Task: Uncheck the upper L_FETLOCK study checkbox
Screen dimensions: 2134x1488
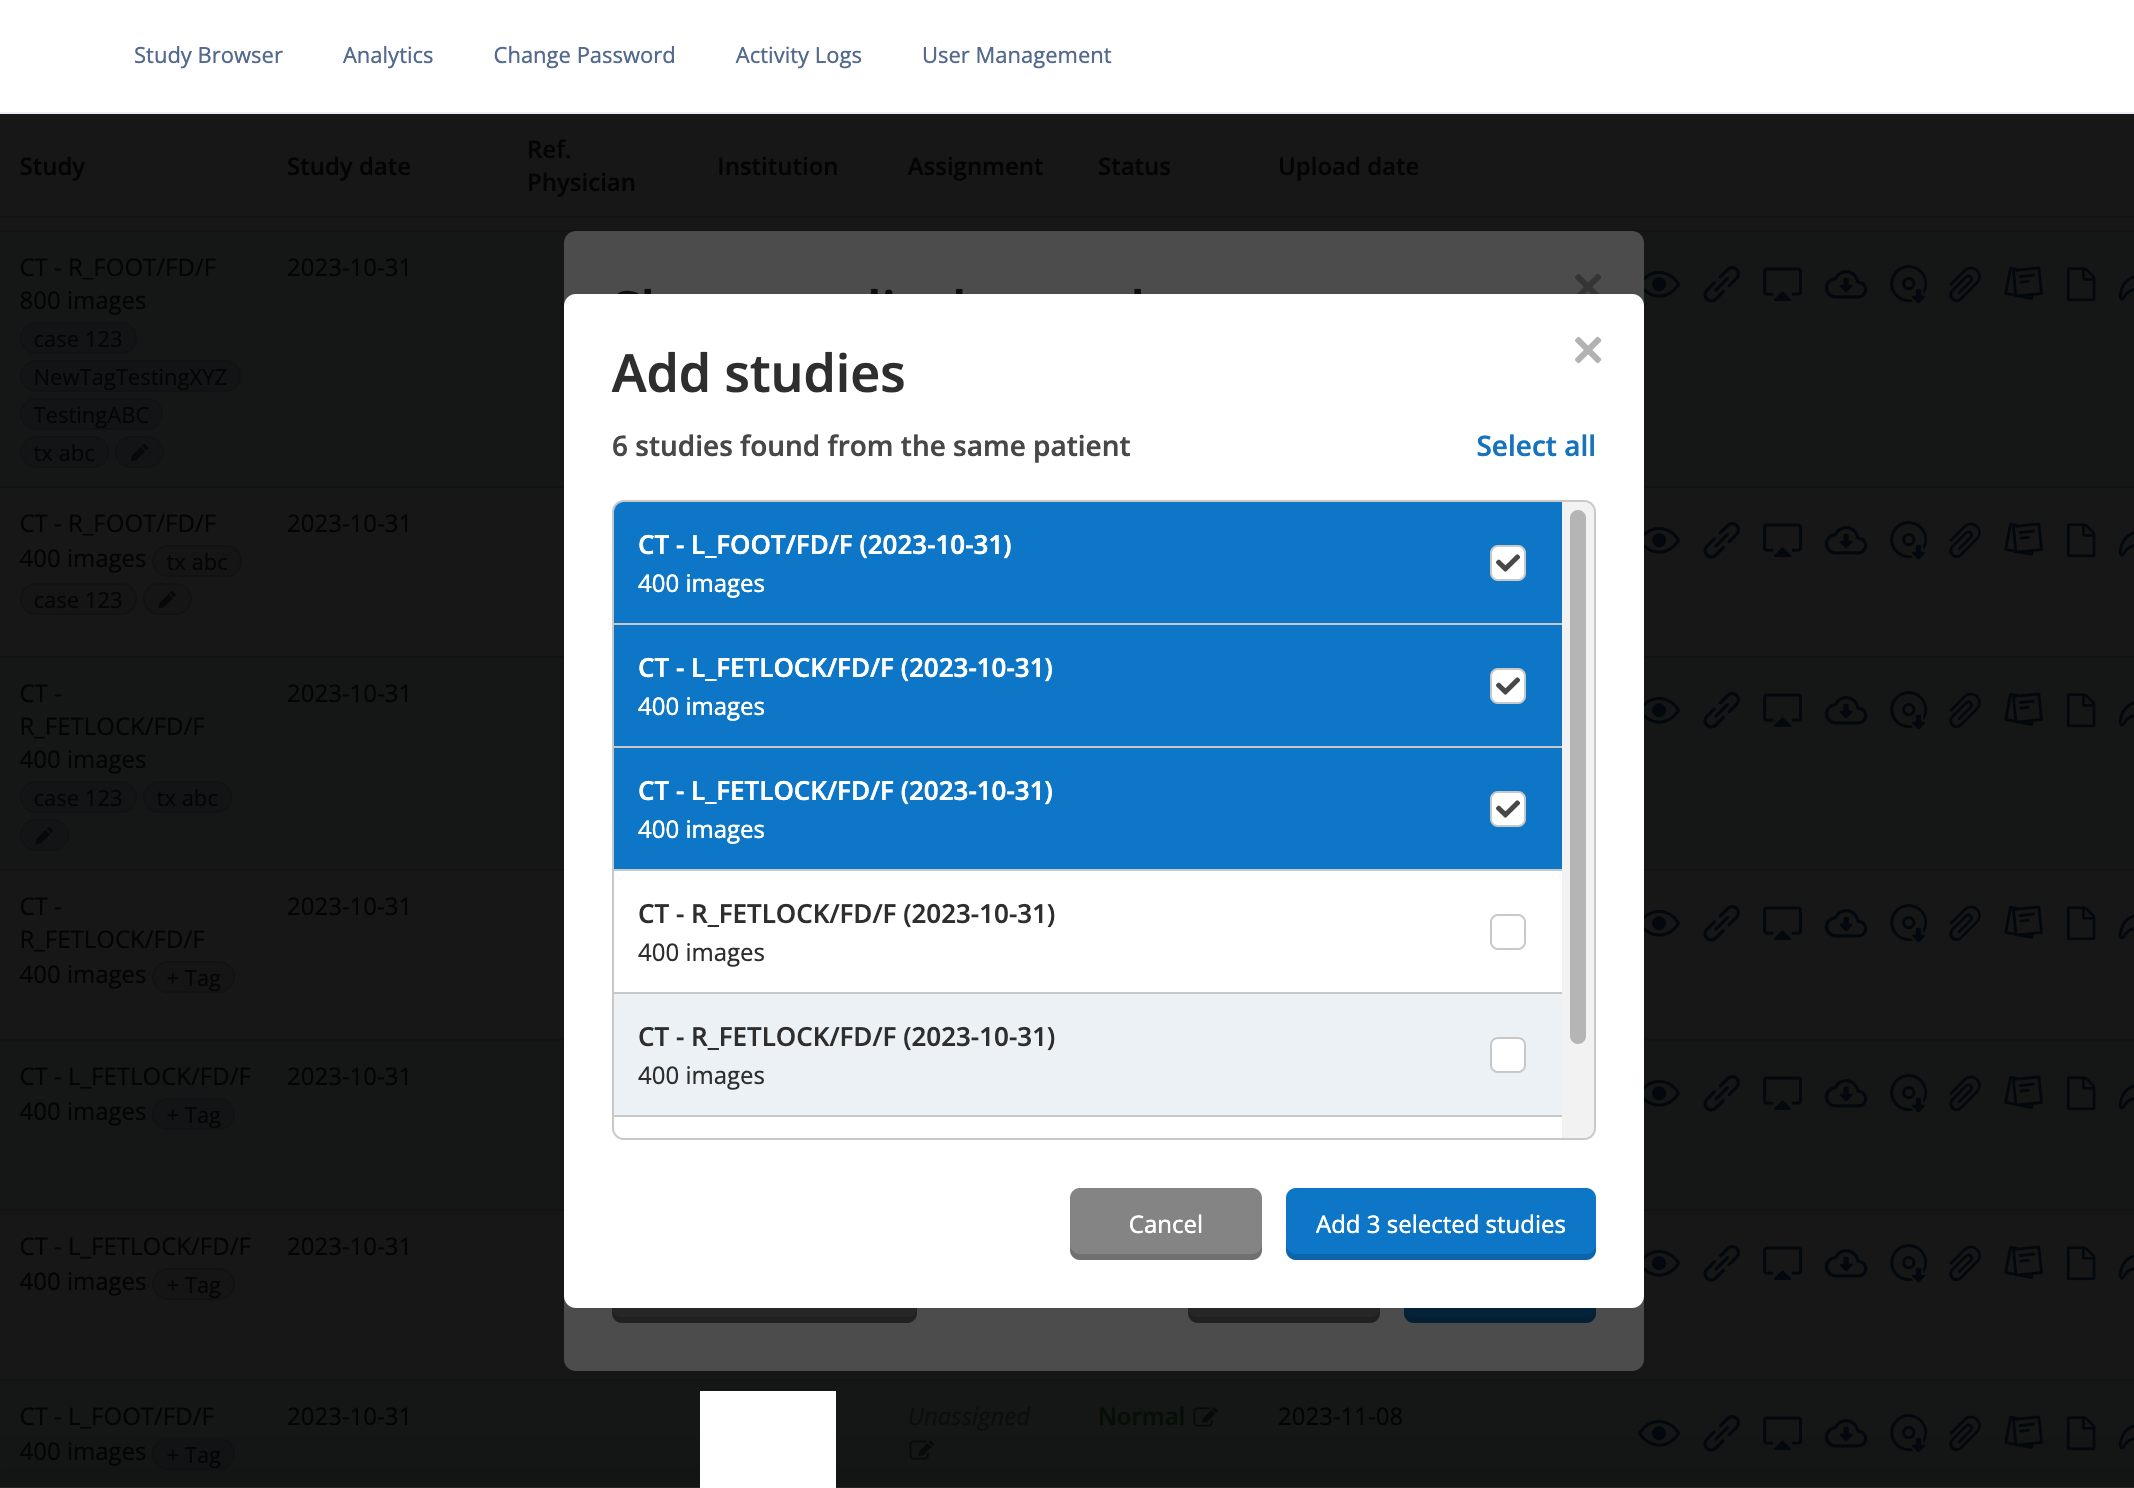Action: [1507, 686]
